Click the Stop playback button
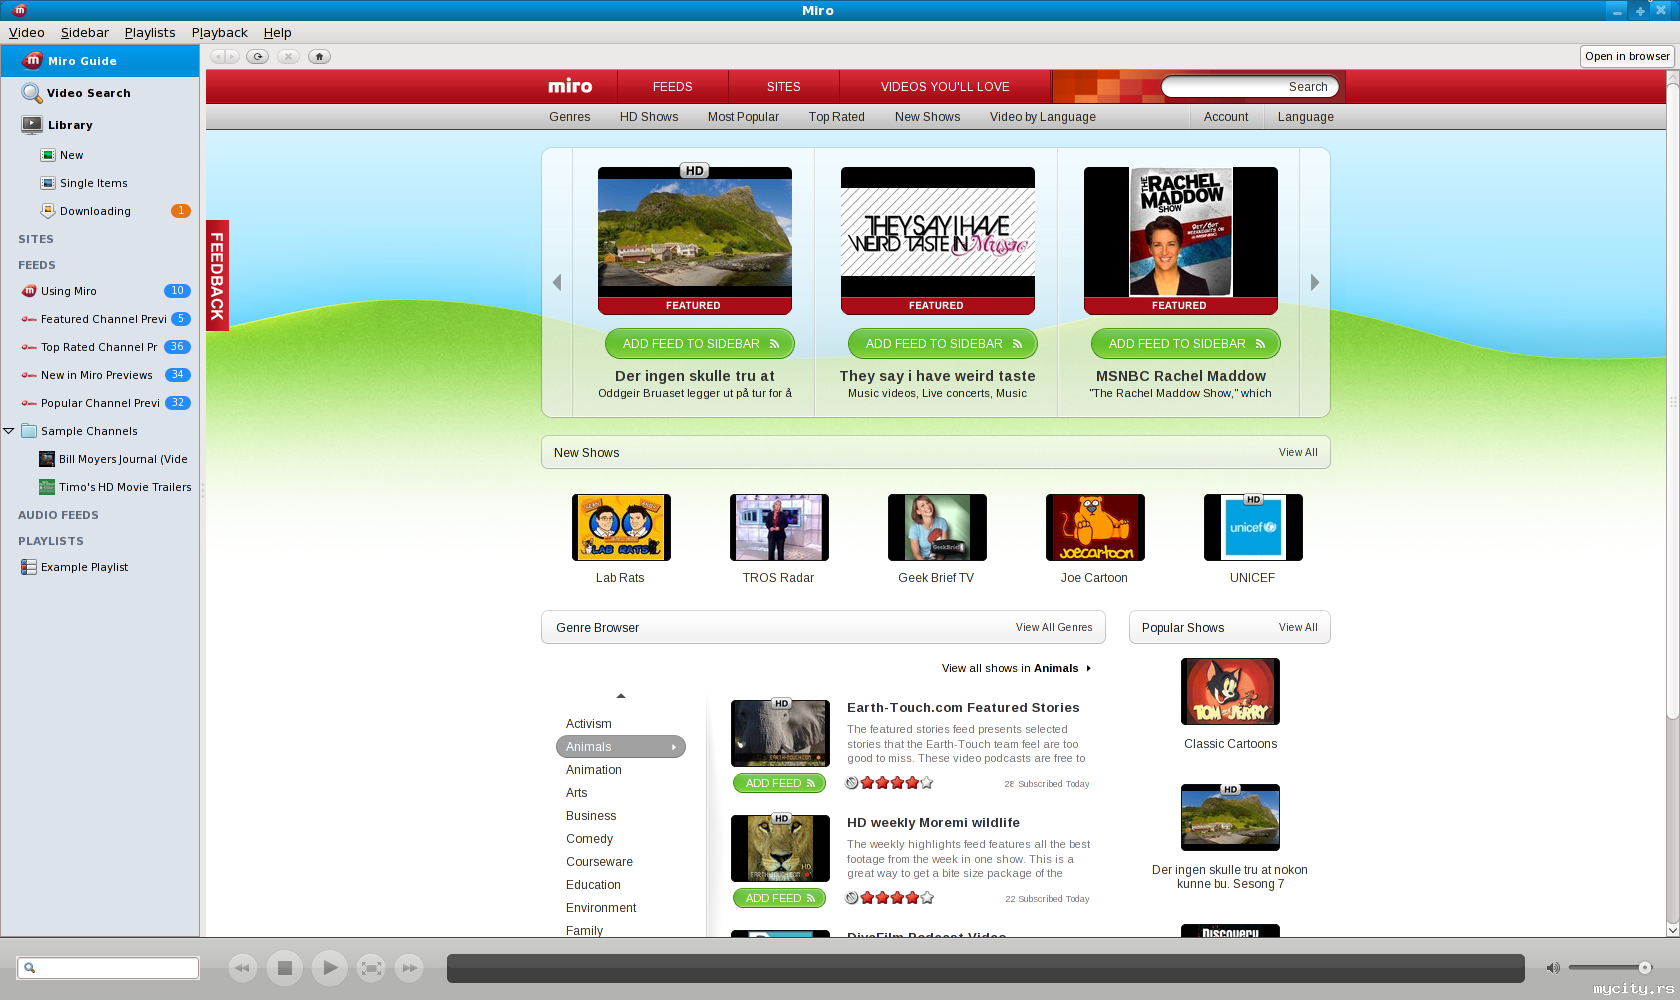1680x1000 pixels. pyautogui.click(x=285, y=967)
